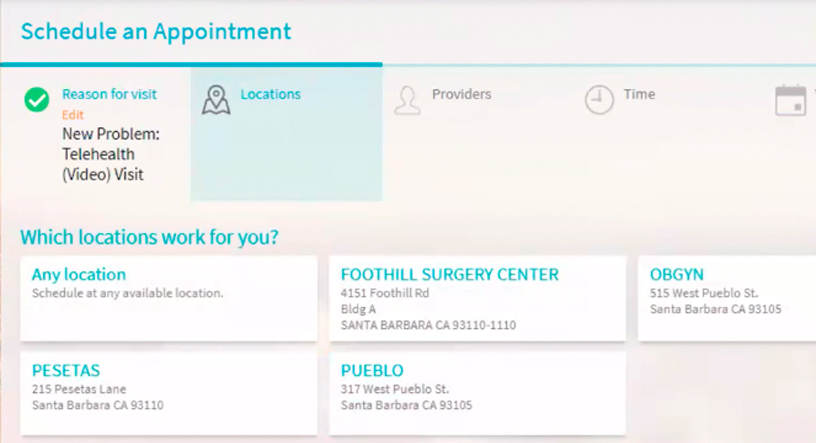Choose the Any location card
Image resolution: width=816 pixels, height=443 pixels.
tap(169, 298)
